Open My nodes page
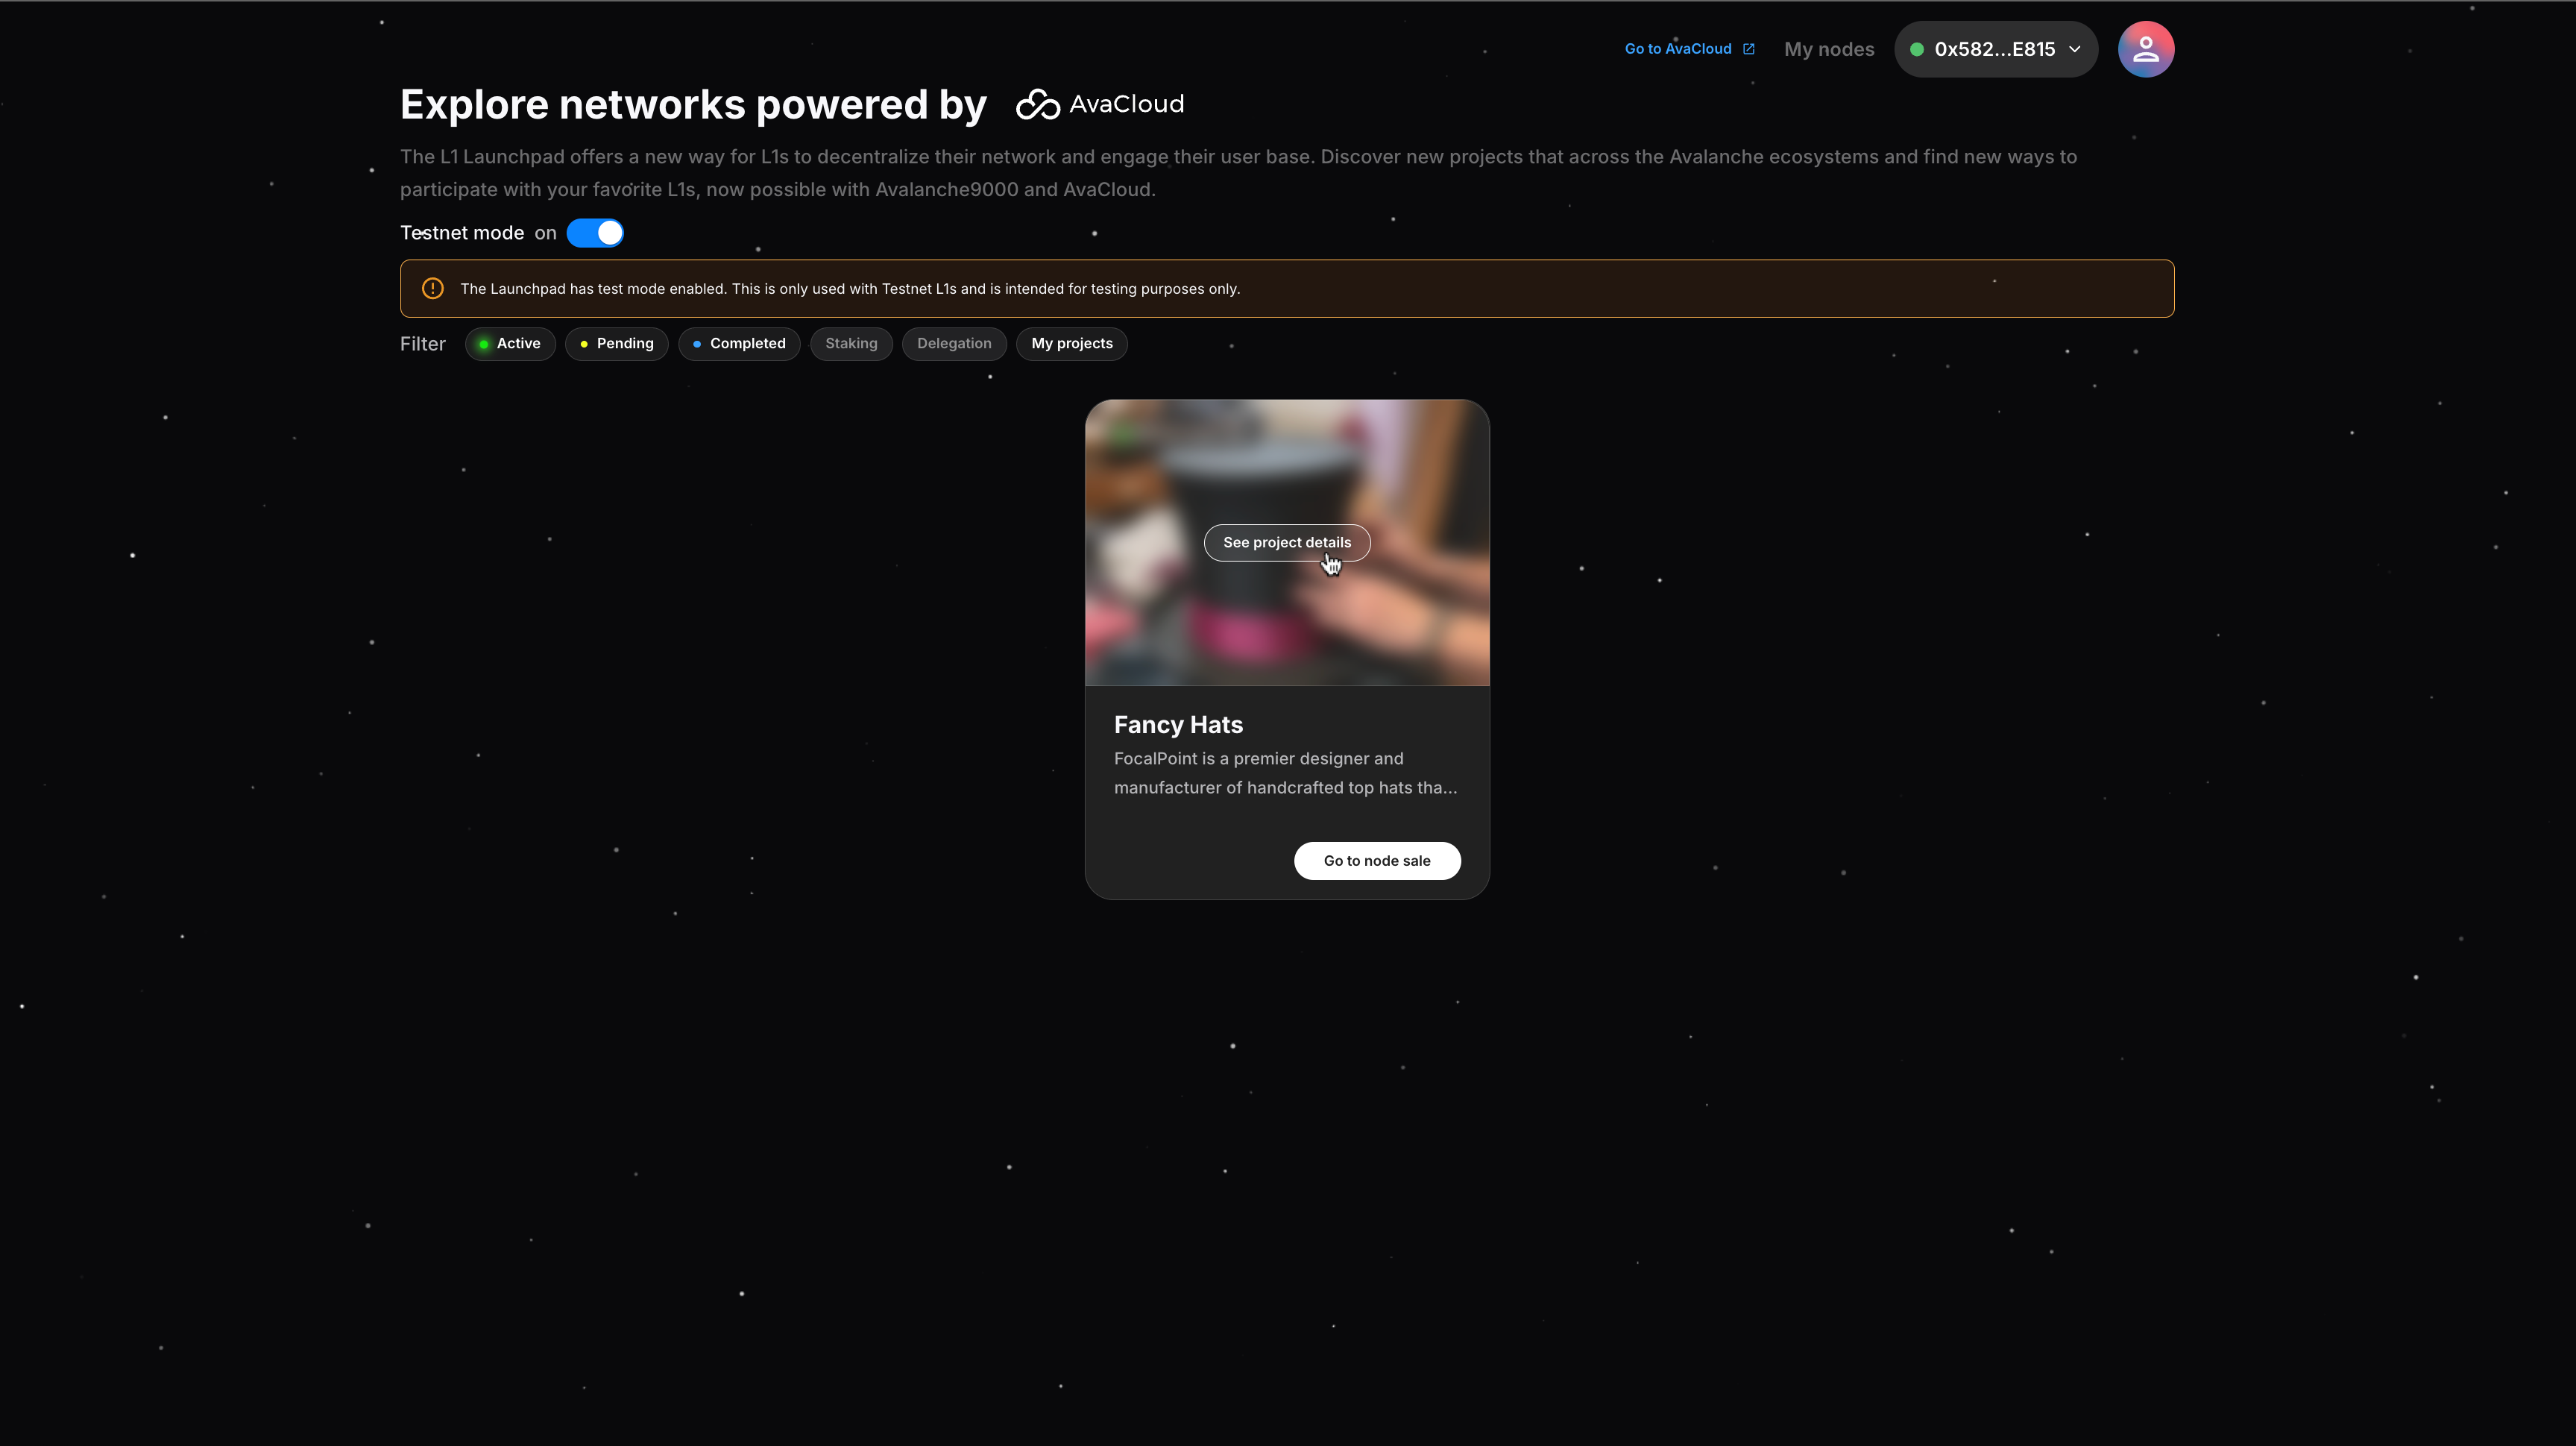 click(x=1828, y=49)
